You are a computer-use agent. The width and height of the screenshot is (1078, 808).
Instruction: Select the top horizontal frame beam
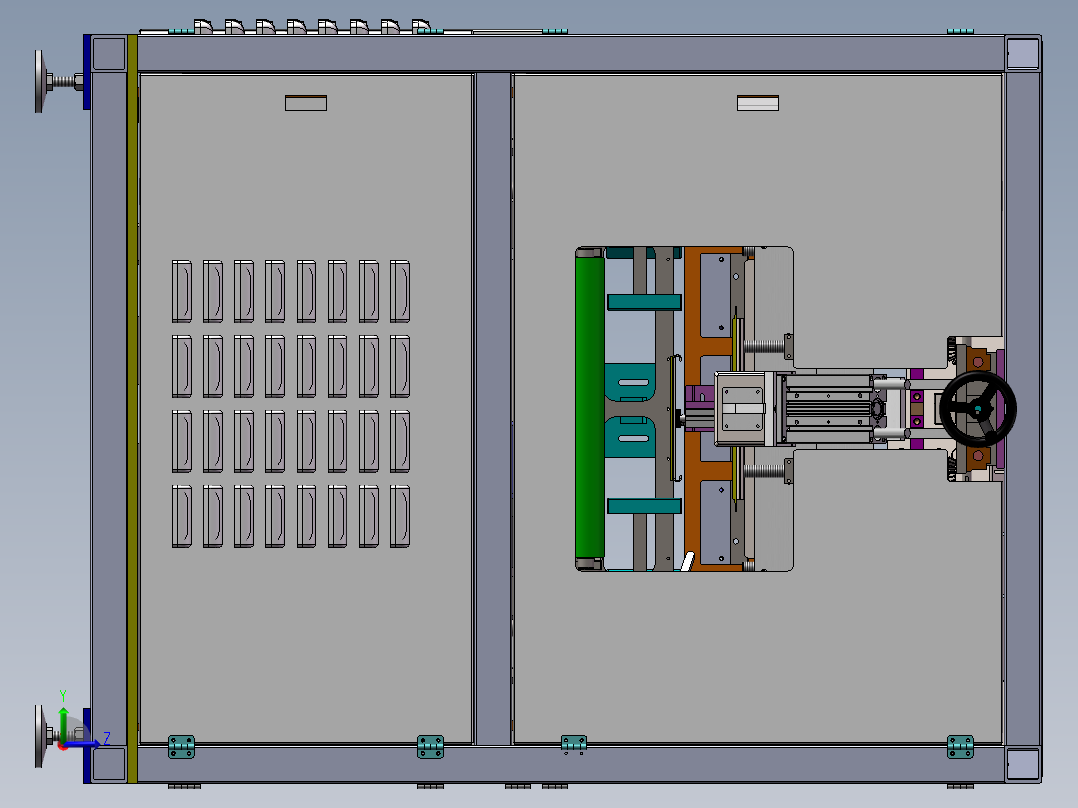(x=571, y=54)
